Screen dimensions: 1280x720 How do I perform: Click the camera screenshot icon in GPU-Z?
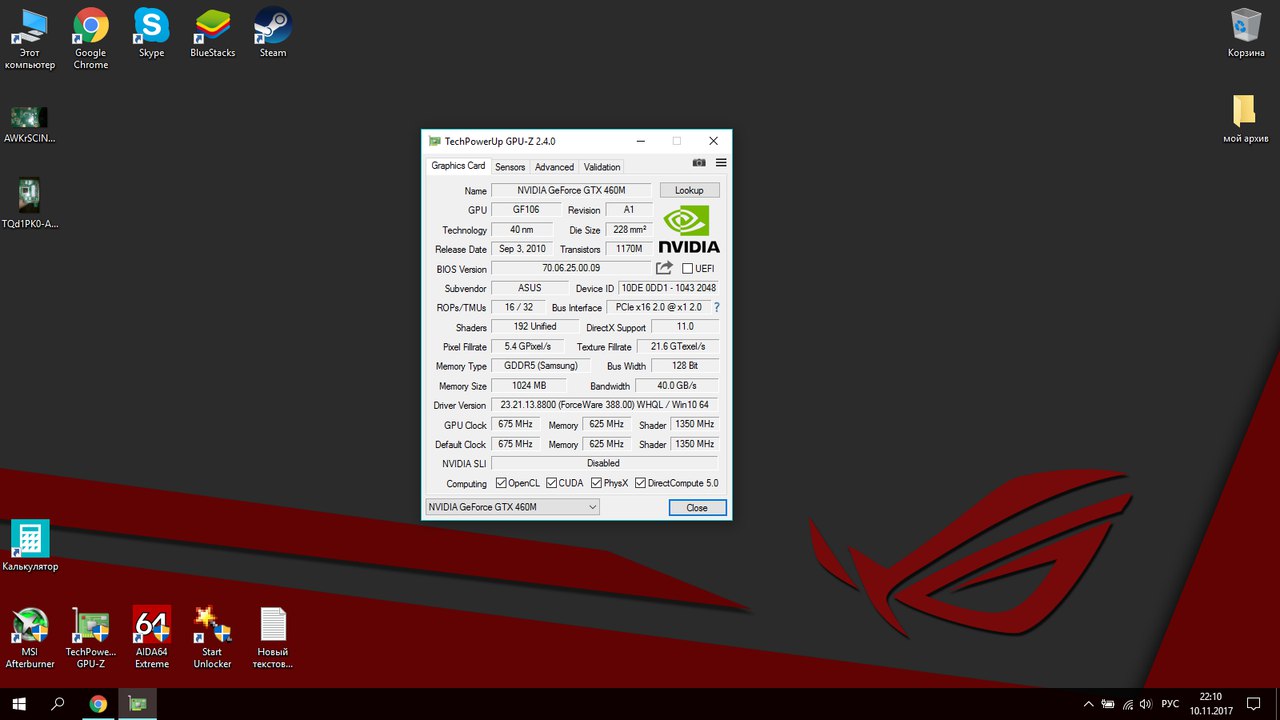(x=699, y=163)
